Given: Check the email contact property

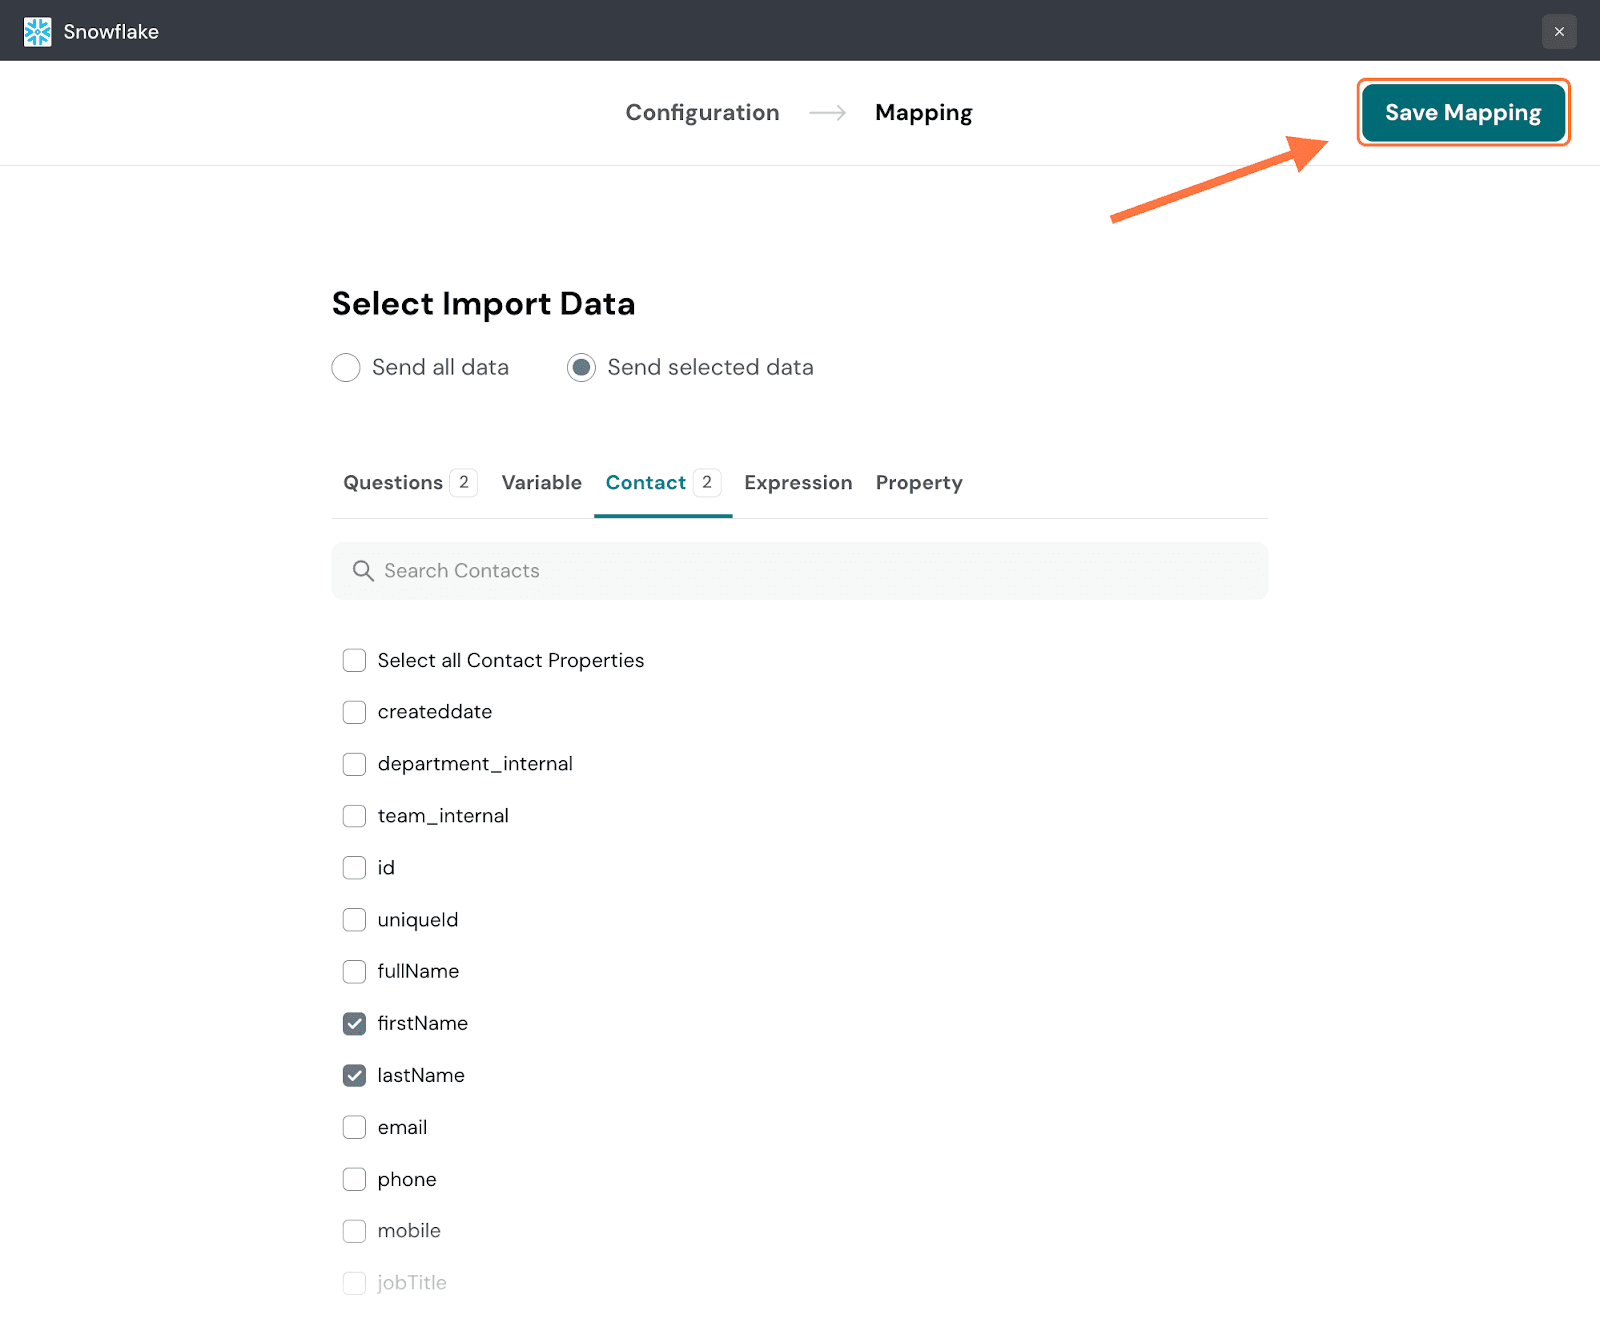Looking at the screenshot, I should pos(354,1128).
